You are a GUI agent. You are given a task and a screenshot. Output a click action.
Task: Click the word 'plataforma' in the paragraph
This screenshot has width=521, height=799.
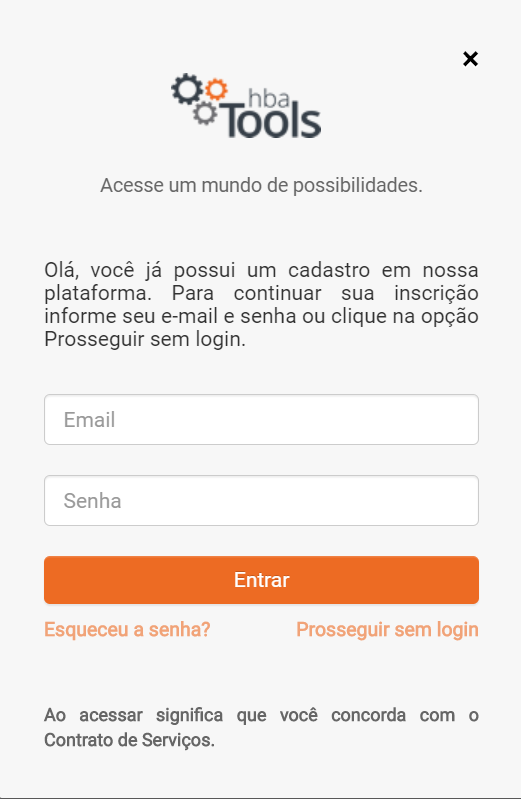pos(96,294)
